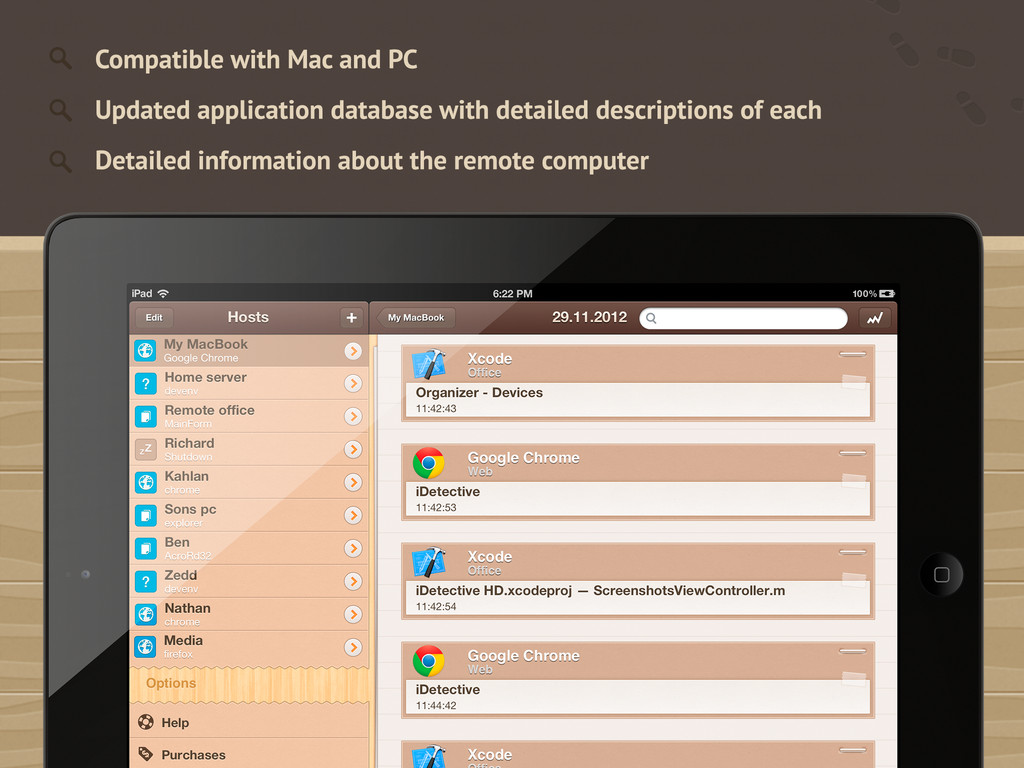Select the Richard host row
The width and height of the screenshot is (1024, 768).
[249, 449]
